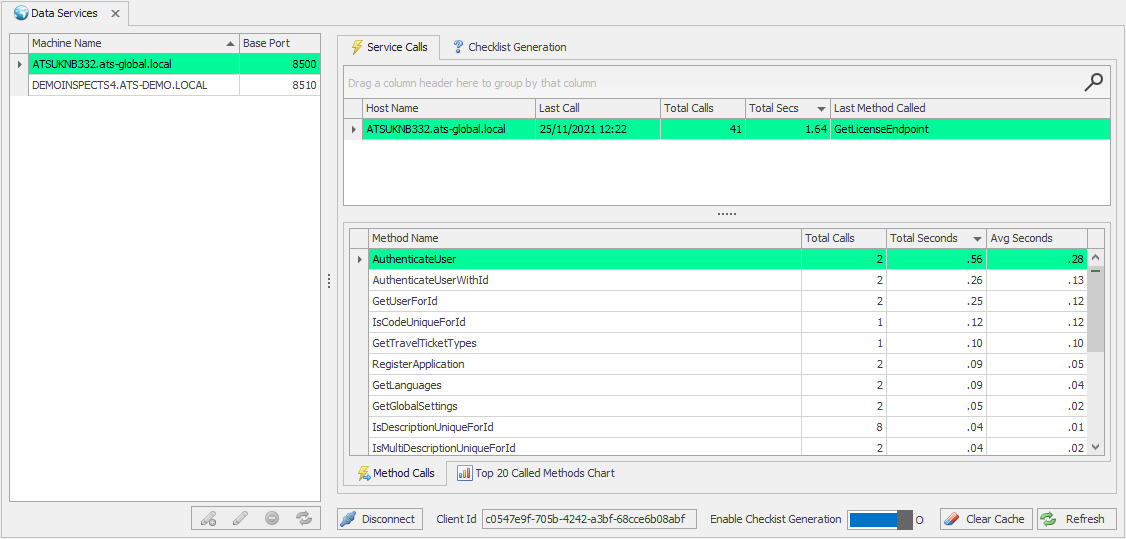Click the Client Id field

589,519
